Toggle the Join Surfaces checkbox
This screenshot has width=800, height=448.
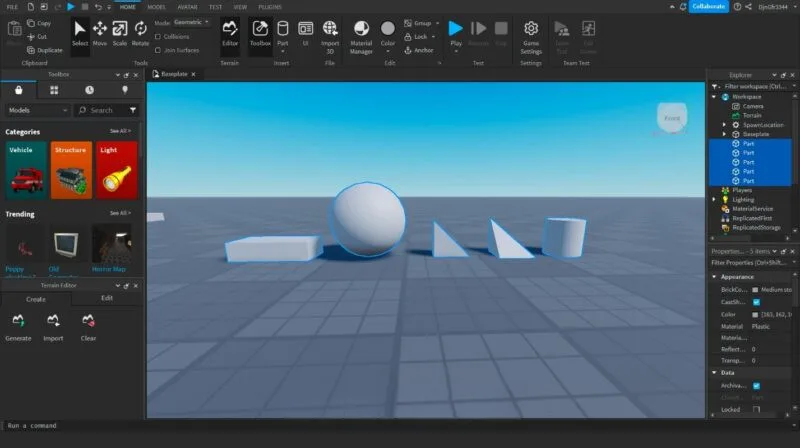click(158, 50)
